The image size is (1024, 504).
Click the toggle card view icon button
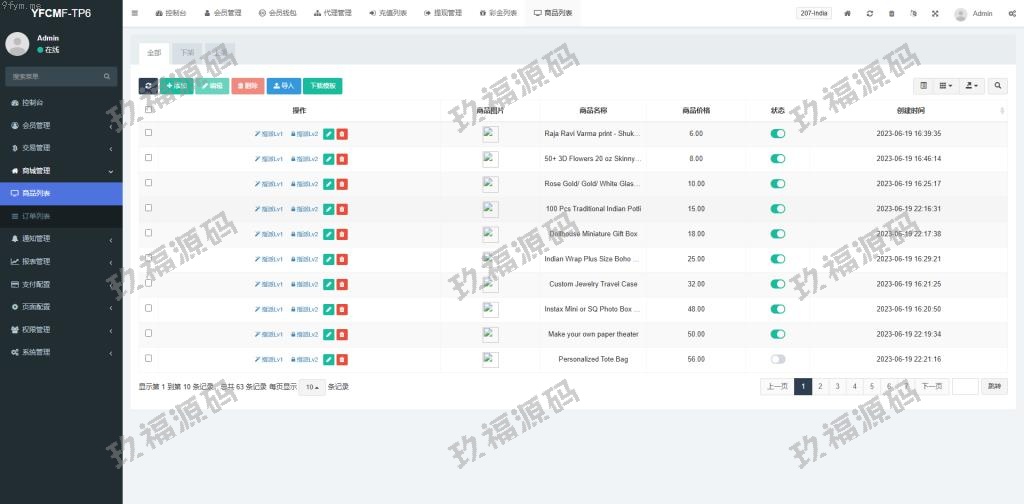[924, 86]
